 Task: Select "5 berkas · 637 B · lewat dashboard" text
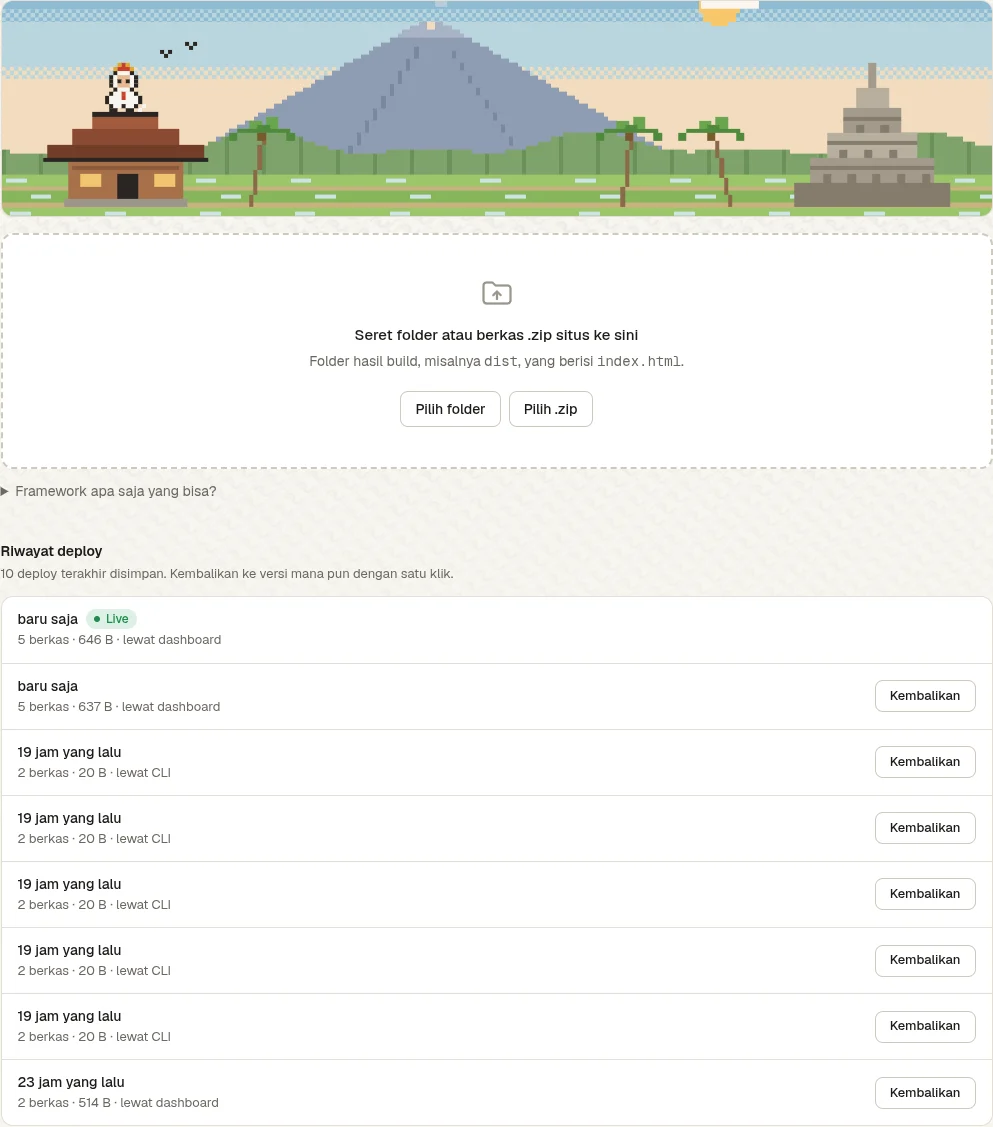tap(119, 707)
